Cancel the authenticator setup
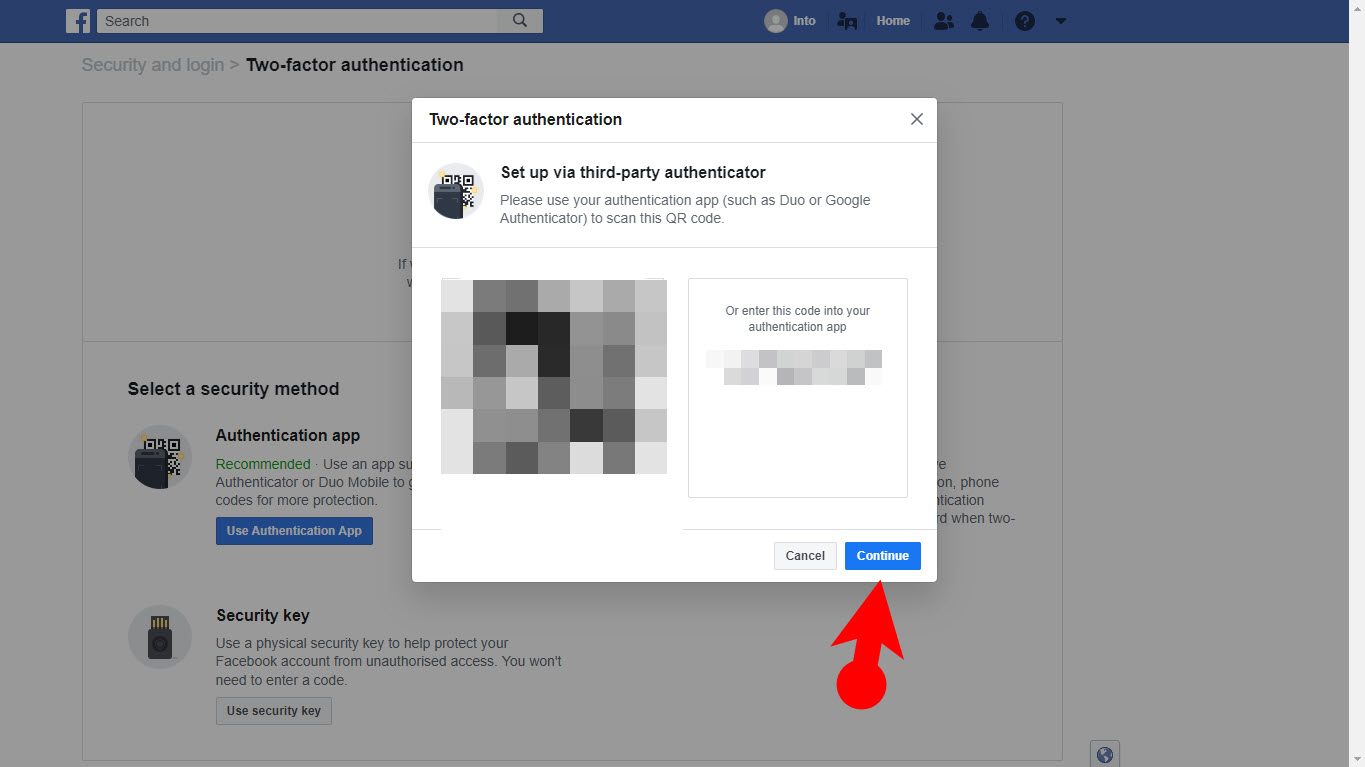Viewport: 1365px width, 767px height. point(805,556)
